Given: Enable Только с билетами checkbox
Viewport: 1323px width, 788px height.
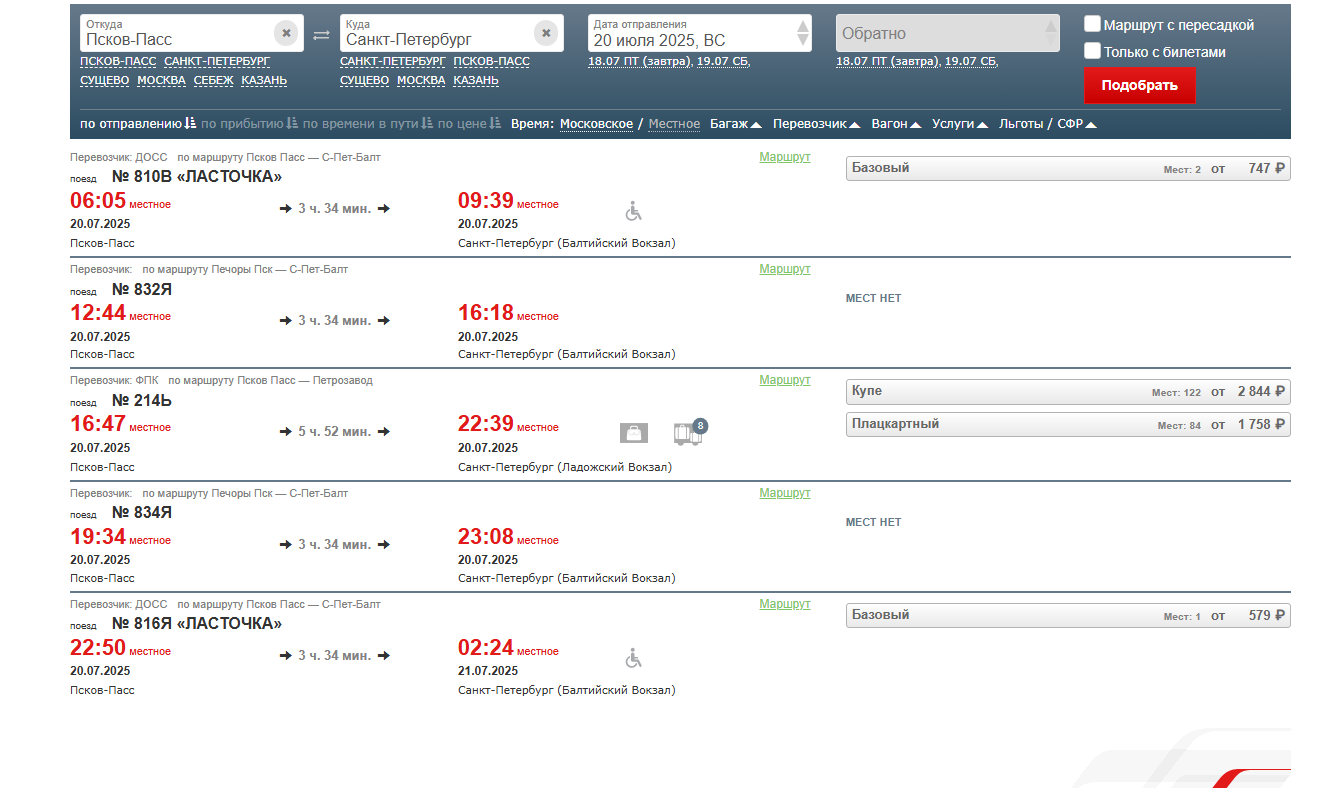Looking at the screenshot, I should click(x=1093, y=51).
